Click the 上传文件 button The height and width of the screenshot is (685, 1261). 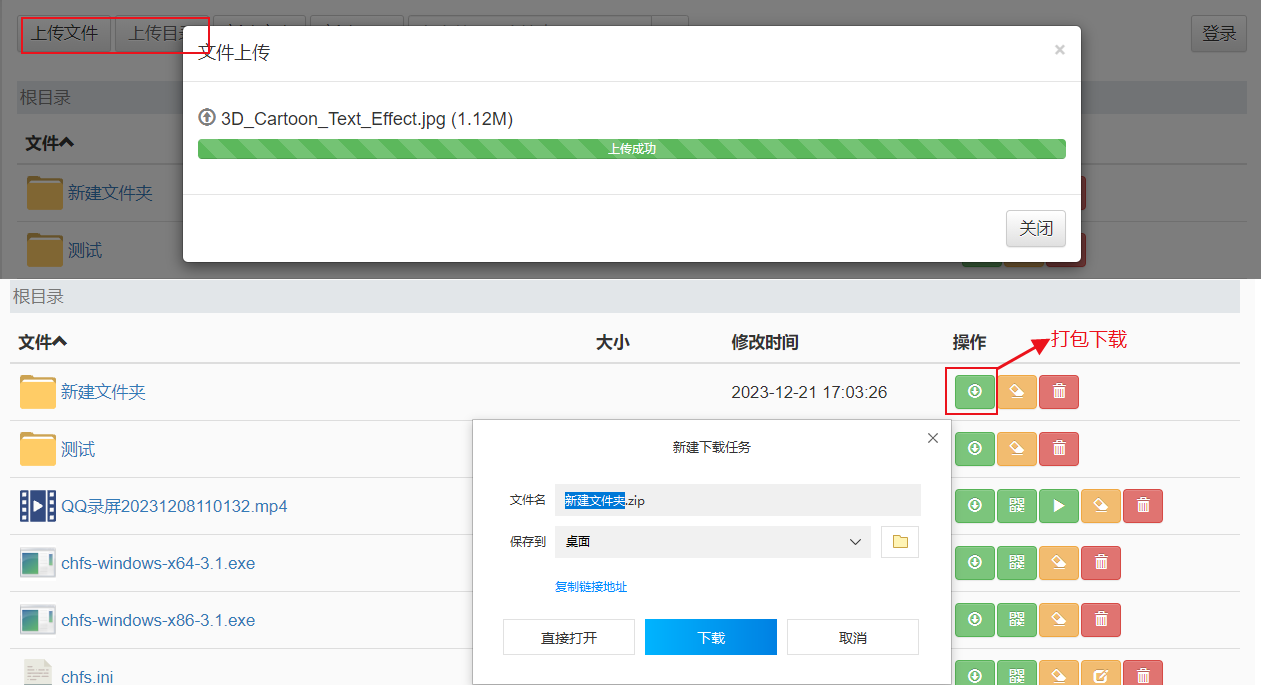pyautogui.click(x=65, y=33)
